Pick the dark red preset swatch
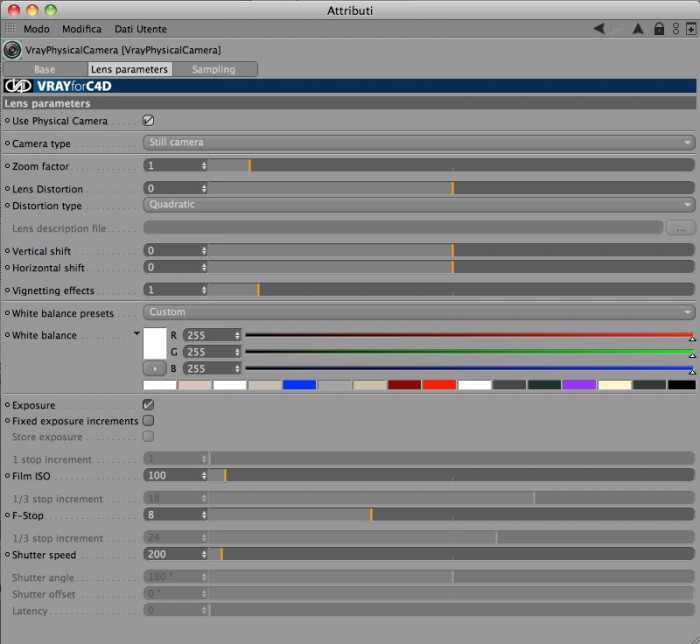 point(404,385)
